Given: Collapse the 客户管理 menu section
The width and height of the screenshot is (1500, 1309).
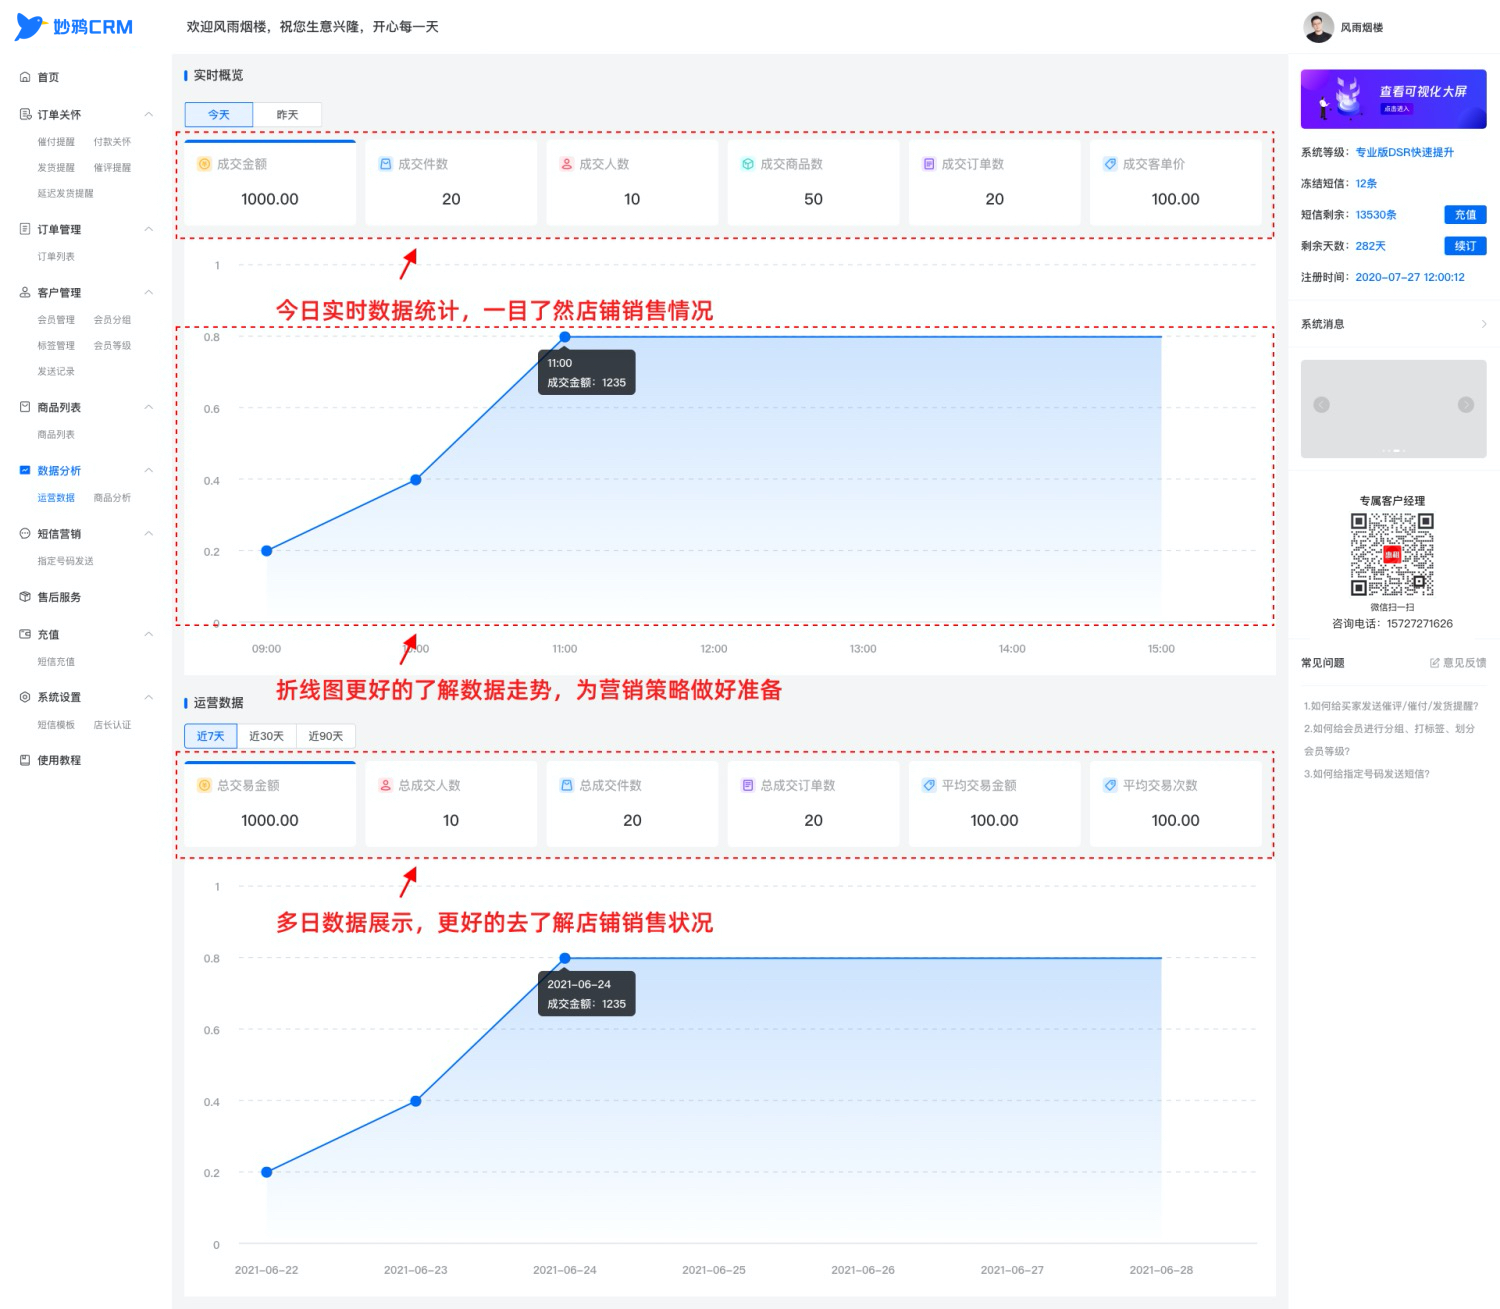Looking at the screenshot, I should coord(149,292).
